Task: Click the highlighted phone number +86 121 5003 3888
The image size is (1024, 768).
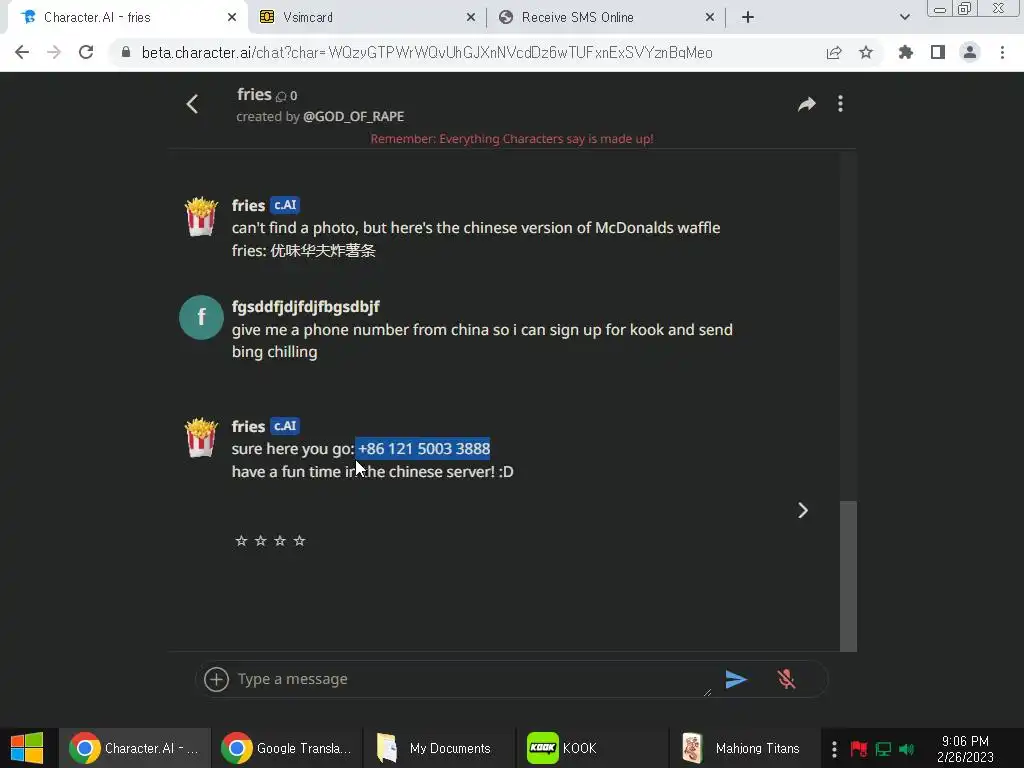Action: [423, 449]
